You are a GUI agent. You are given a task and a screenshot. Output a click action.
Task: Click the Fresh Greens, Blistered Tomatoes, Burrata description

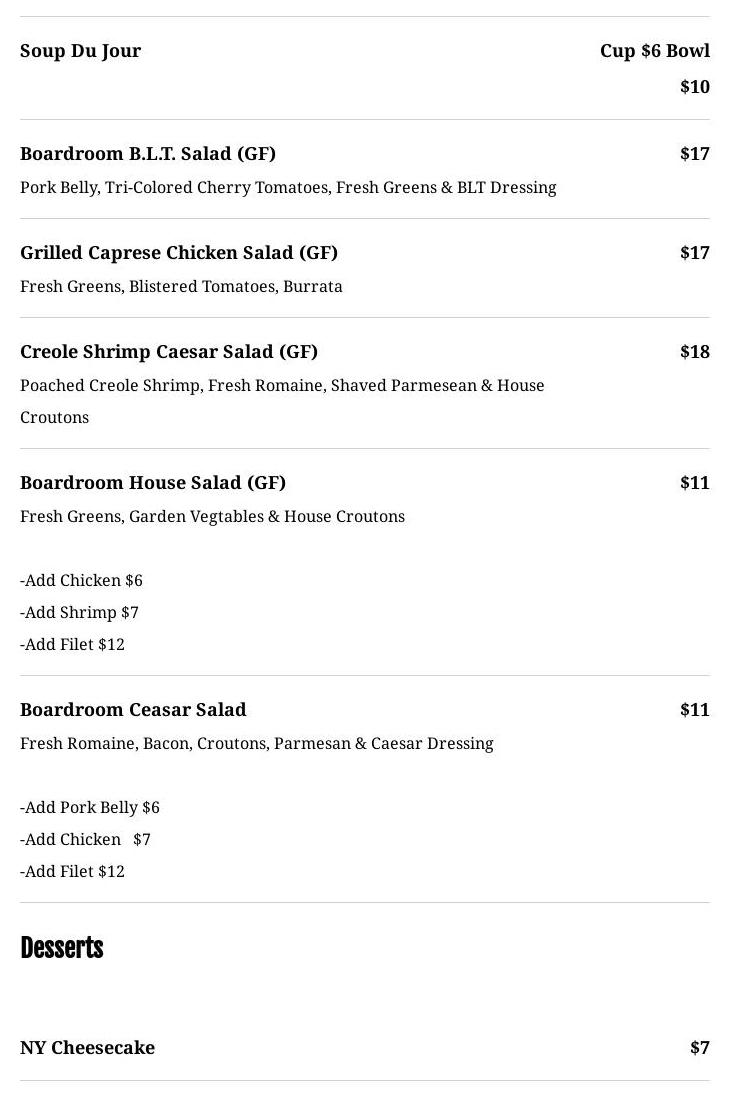[x=181, y=287]
